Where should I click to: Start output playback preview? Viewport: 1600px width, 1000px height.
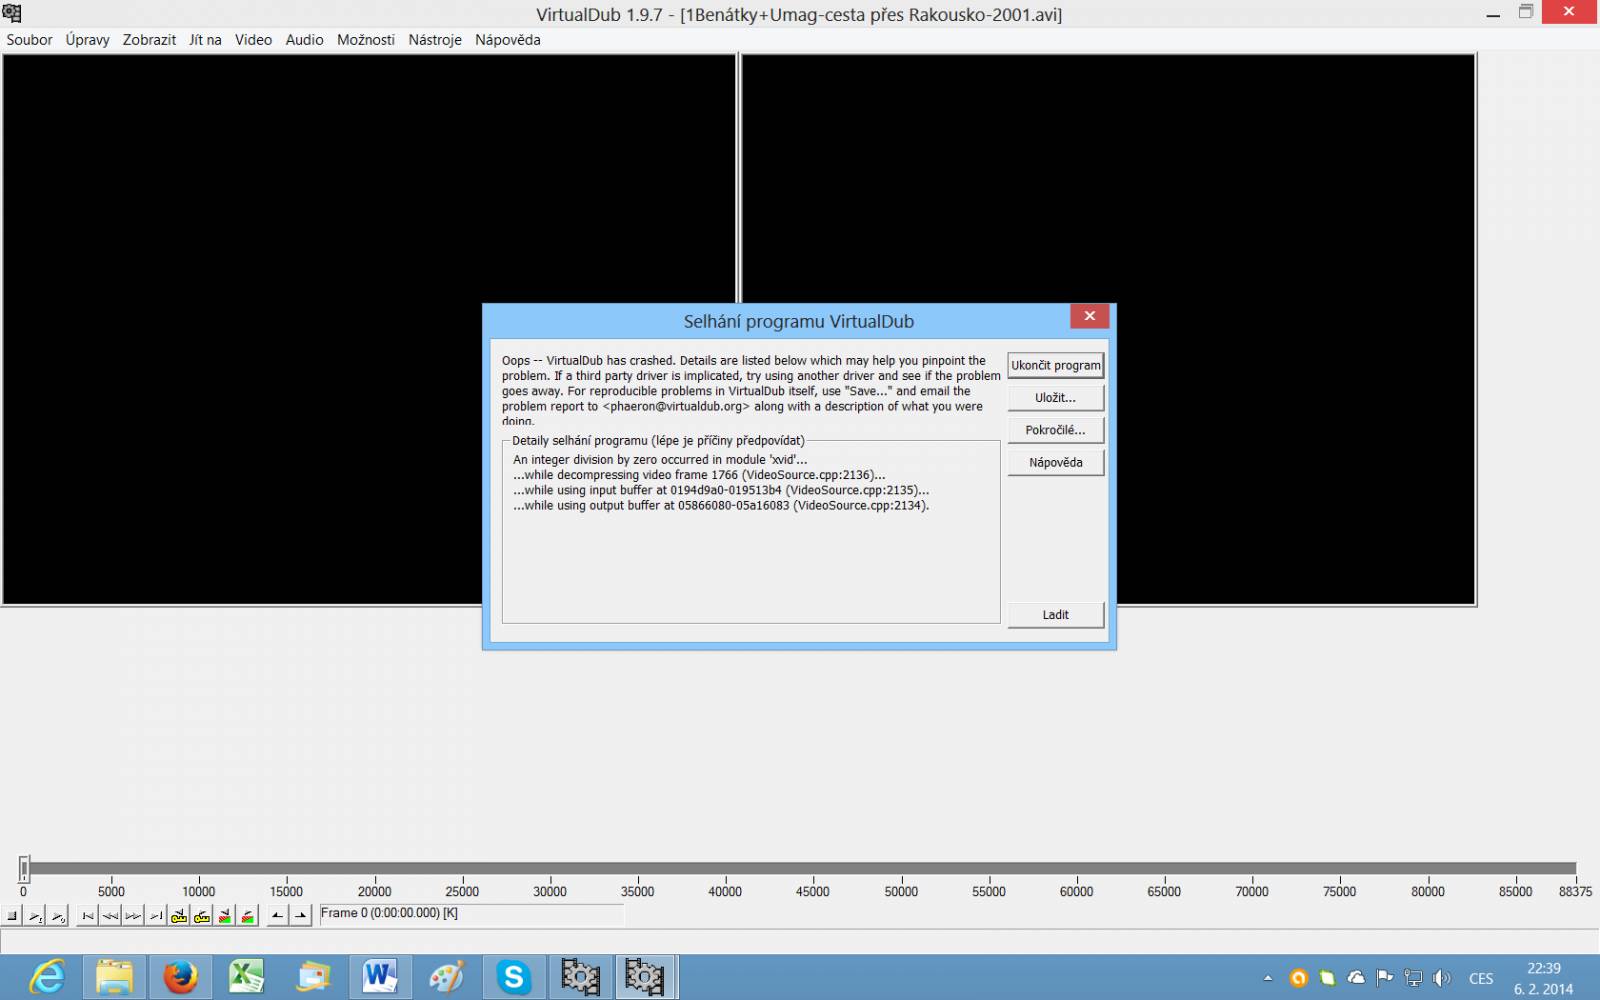[58, 915]
